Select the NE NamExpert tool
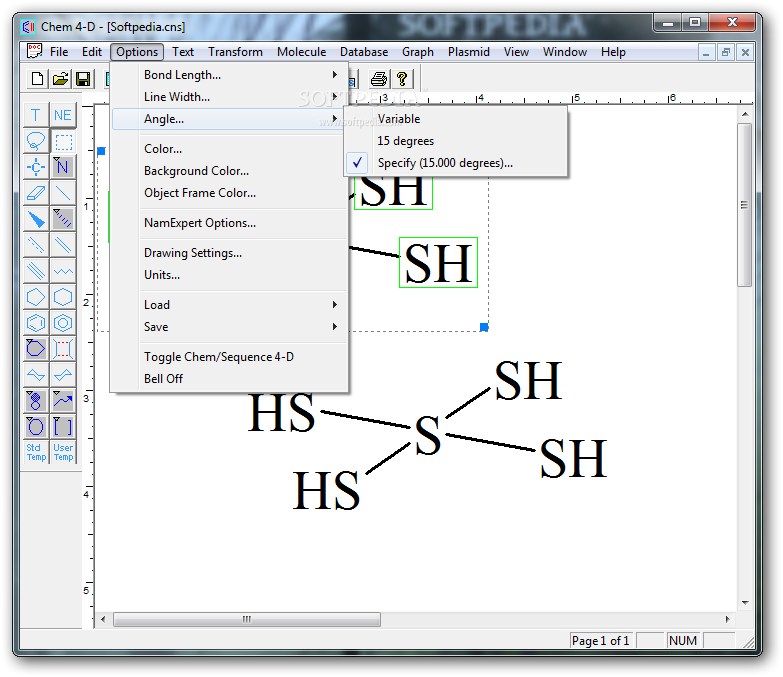Image resolution: width=783 pixels, height=677 pixels. tap(63, 115)
